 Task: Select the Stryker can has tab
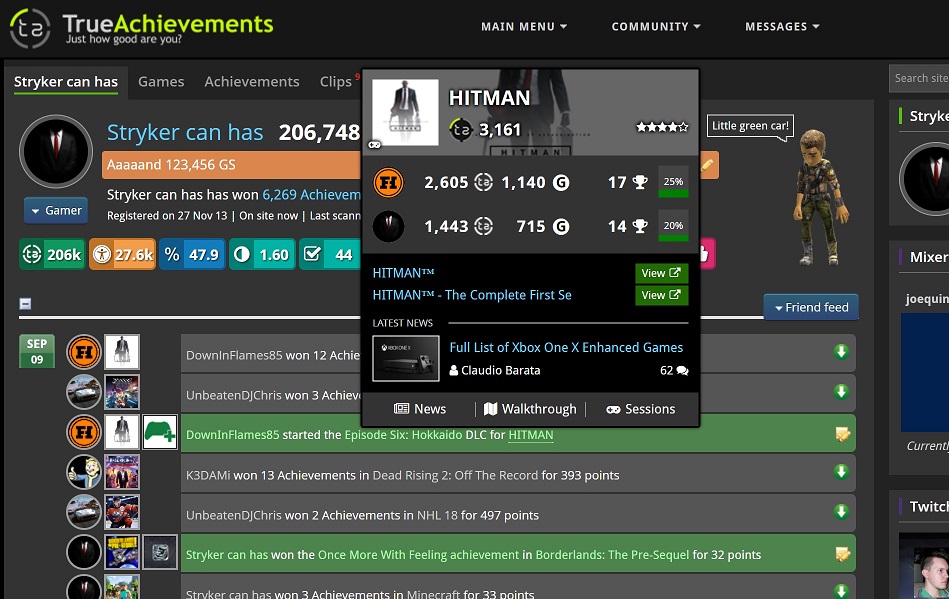click(66, 82)
